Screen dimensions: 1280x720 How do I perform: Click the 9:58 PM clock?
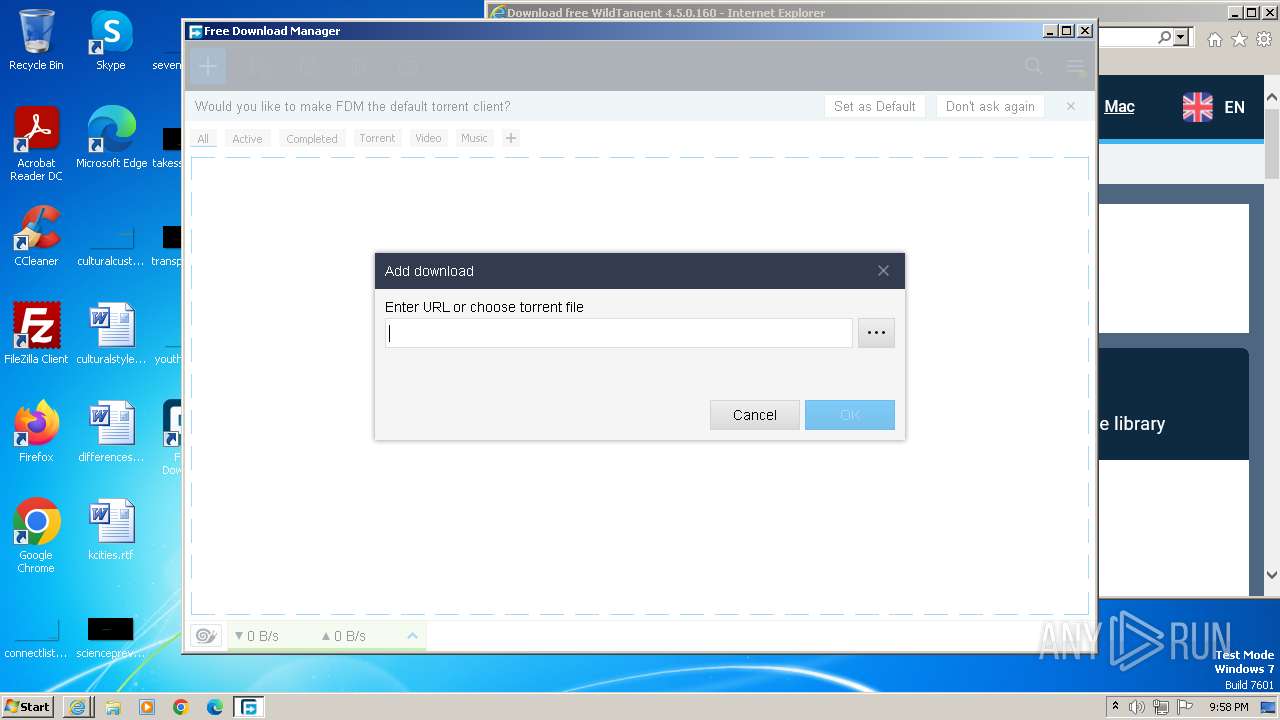pyautogui.click(x=1228, y=707)
